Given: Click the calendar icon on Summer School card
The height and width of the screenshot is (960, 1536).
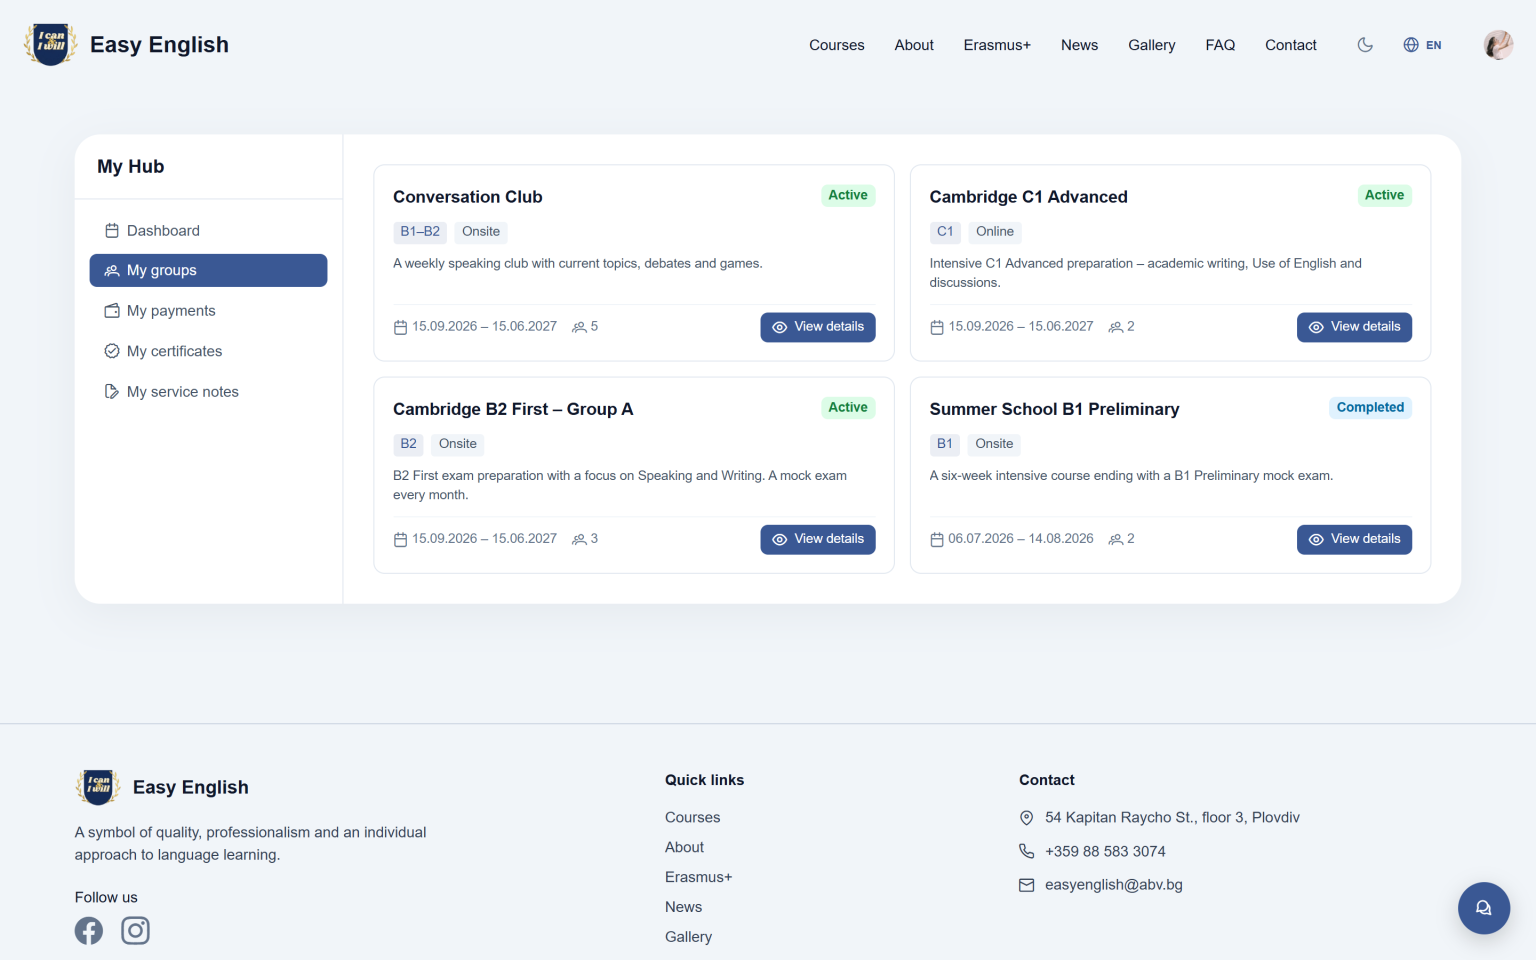Looking at the screenshot, I should click(x=937, y=540).
